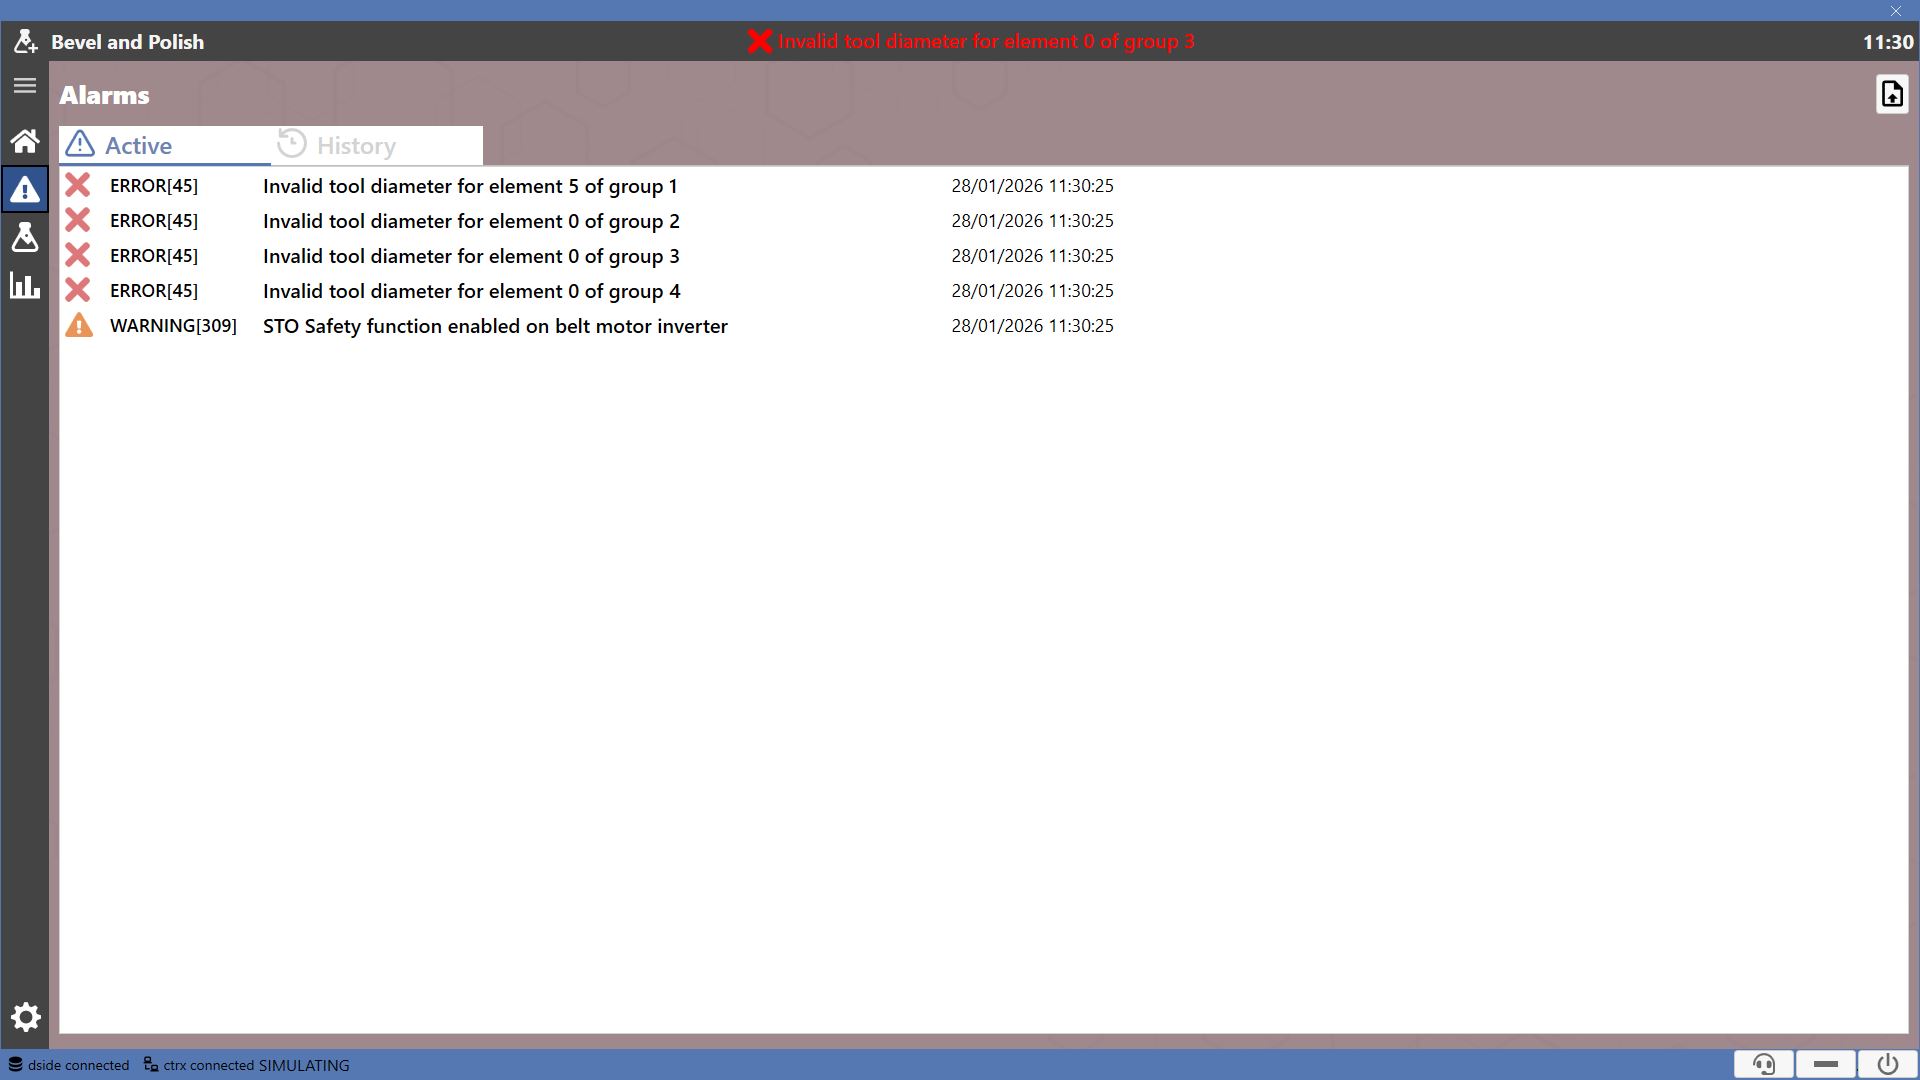The width and height of the screenshot is (1920, 1080).
Task: Click the red error banner in the header
Action: click(x=971, y=42)
